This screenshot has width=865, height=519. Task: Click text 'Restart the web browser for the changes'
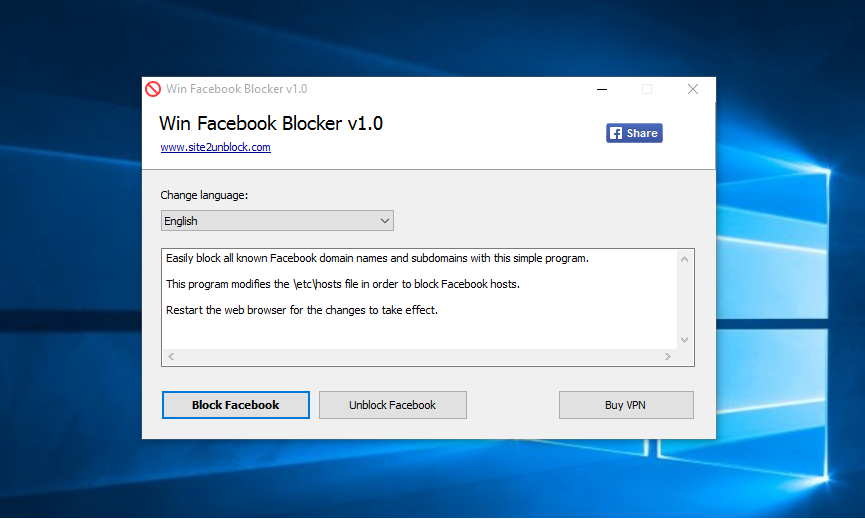pyautogui.click(x=266, y=310)
